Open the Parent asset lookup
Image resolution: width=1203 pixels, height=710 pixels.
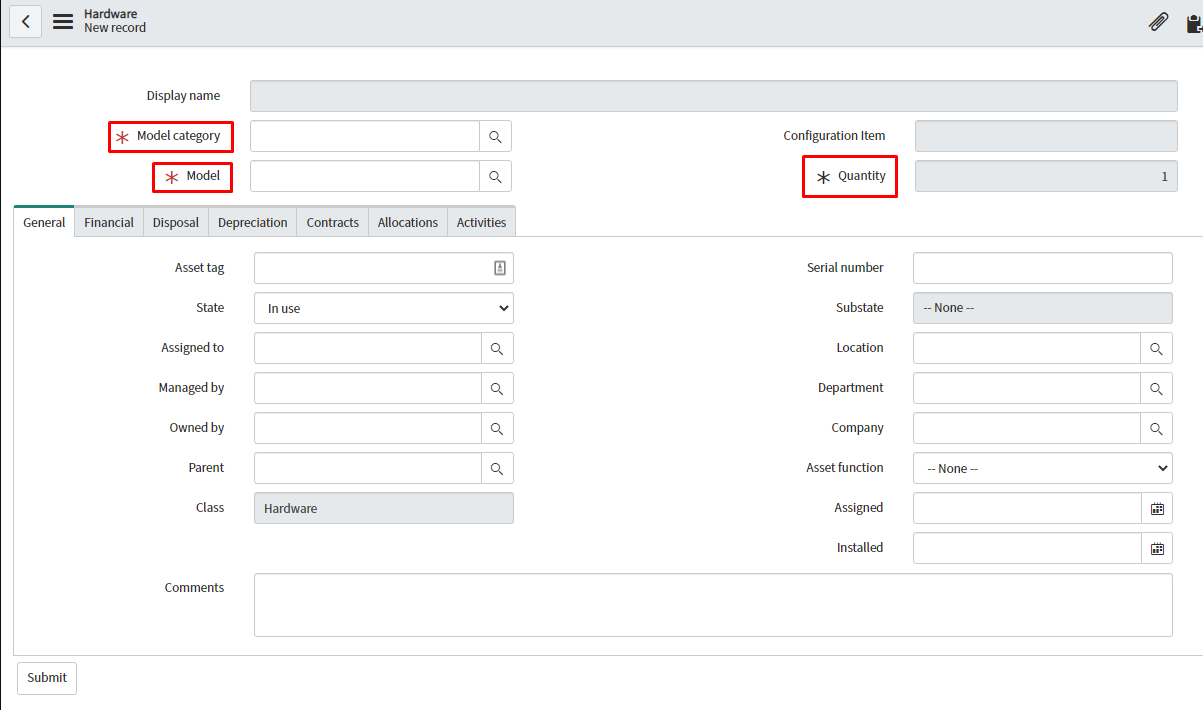tap(496, 468)
